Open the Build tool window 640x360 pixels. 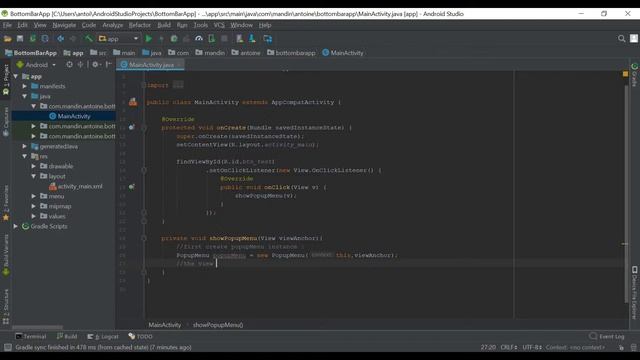click(67, 336)
